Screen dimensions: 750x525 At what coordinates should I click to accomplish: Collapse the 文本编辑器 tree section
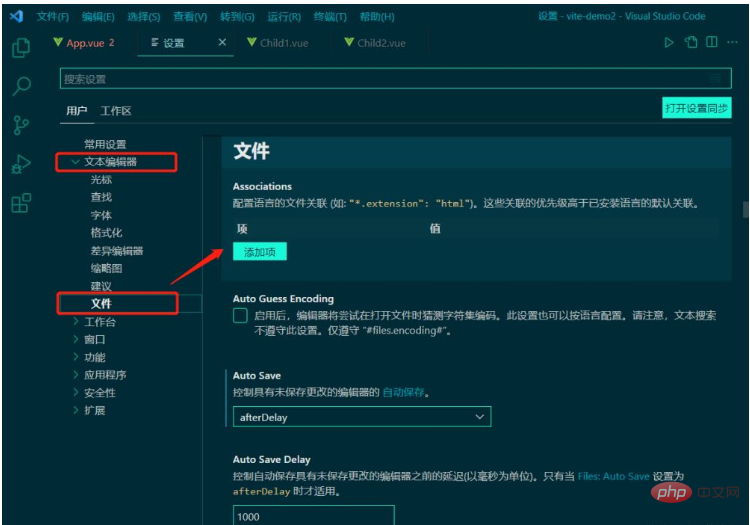tap(75, 162)
